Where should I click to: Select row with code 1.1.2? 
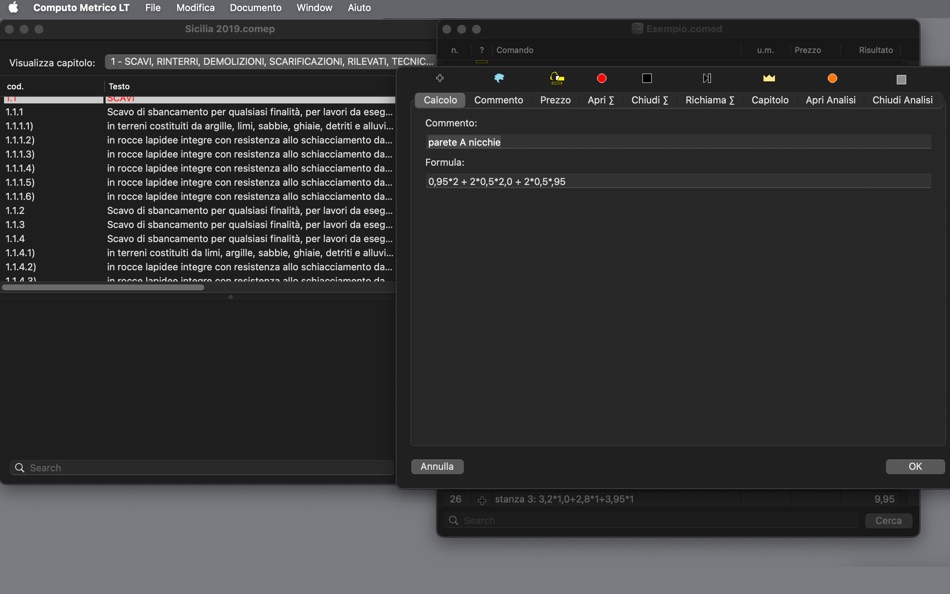[x=198, y=210]
